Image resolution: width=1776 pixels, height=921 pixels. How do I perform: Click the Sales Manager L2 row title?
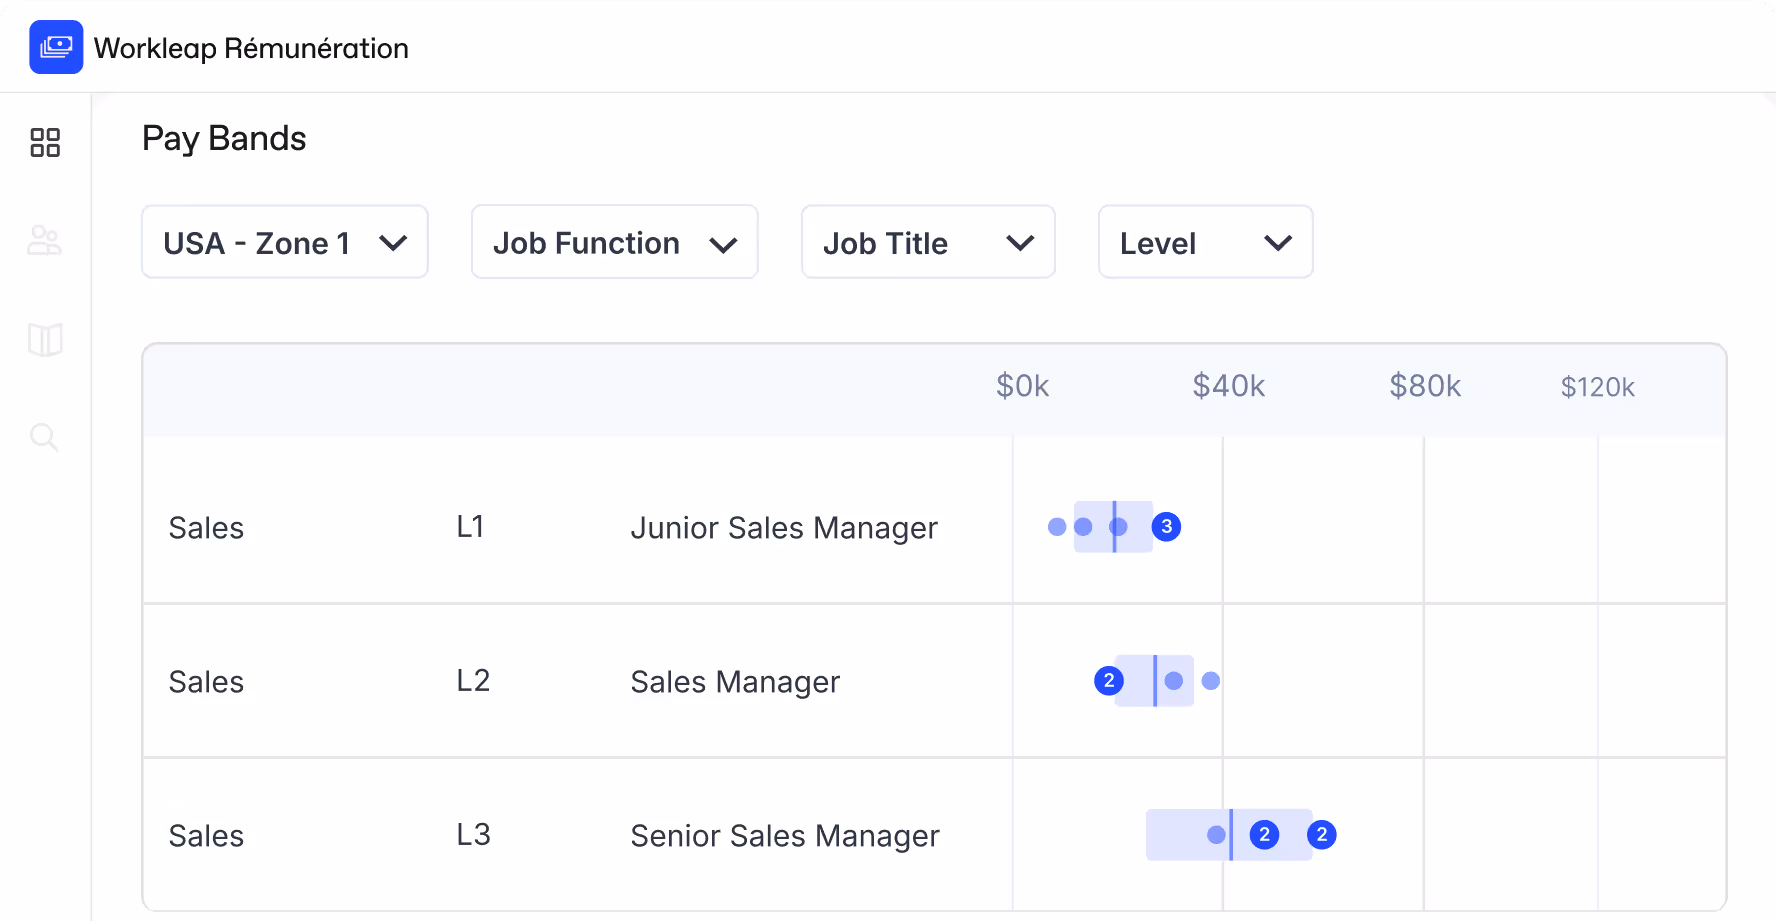click(735, 682)
